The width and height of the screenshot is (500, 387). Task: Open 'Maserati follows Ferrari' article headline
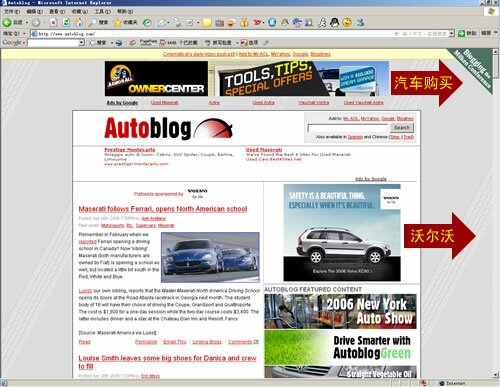163,209
